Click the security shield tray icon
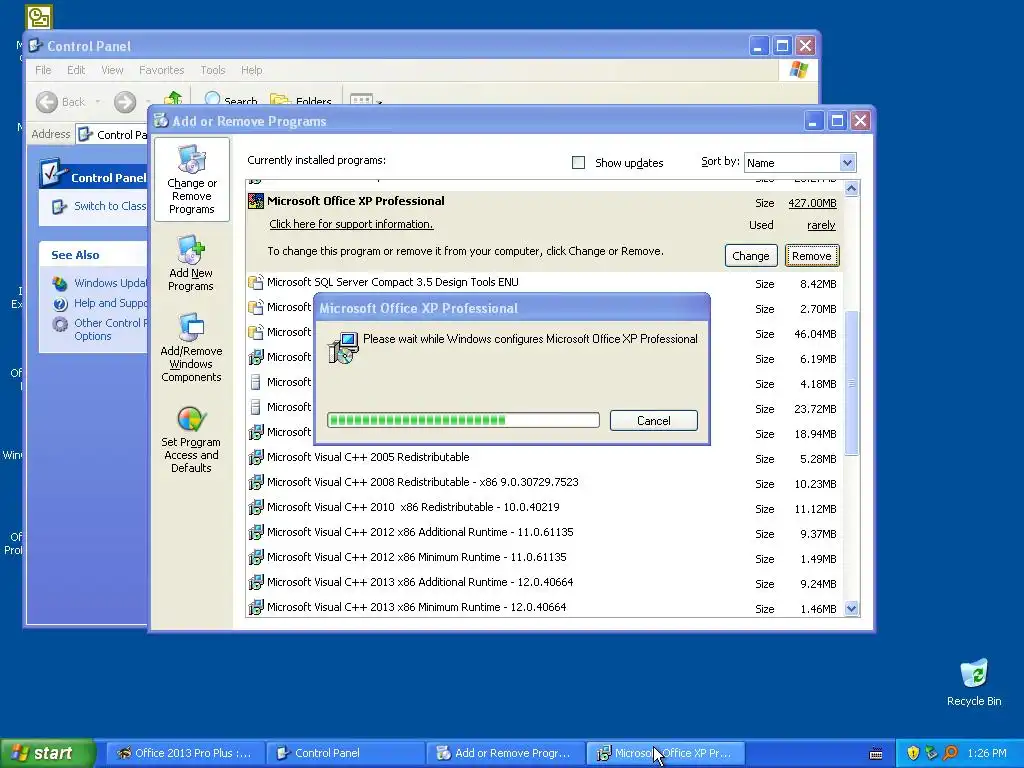The image size is (1024, 768). coord(913,753)
